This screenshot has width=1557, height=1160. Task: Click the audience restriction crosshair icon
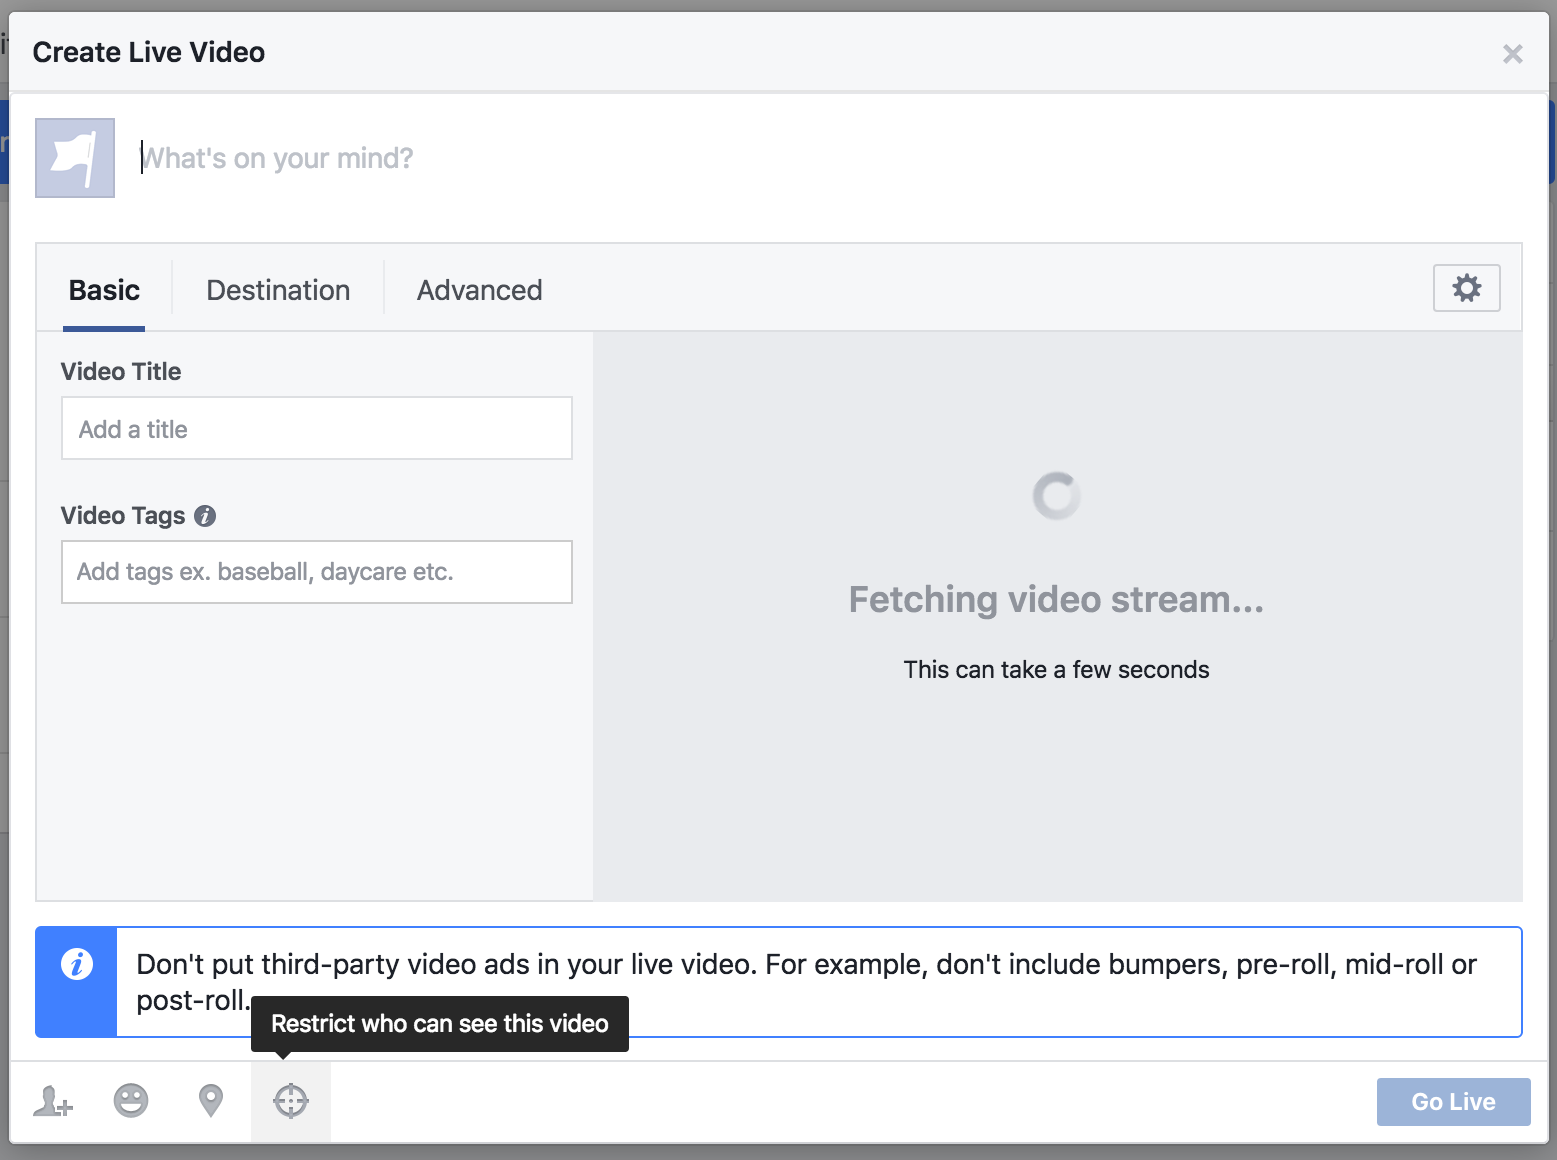(x=290, y=1101)
